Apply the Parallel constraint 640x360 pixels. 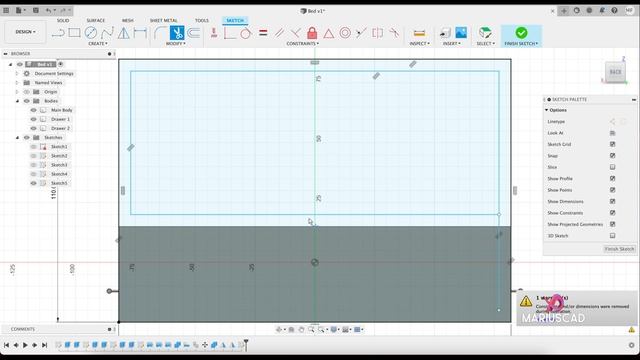point(279,33)
